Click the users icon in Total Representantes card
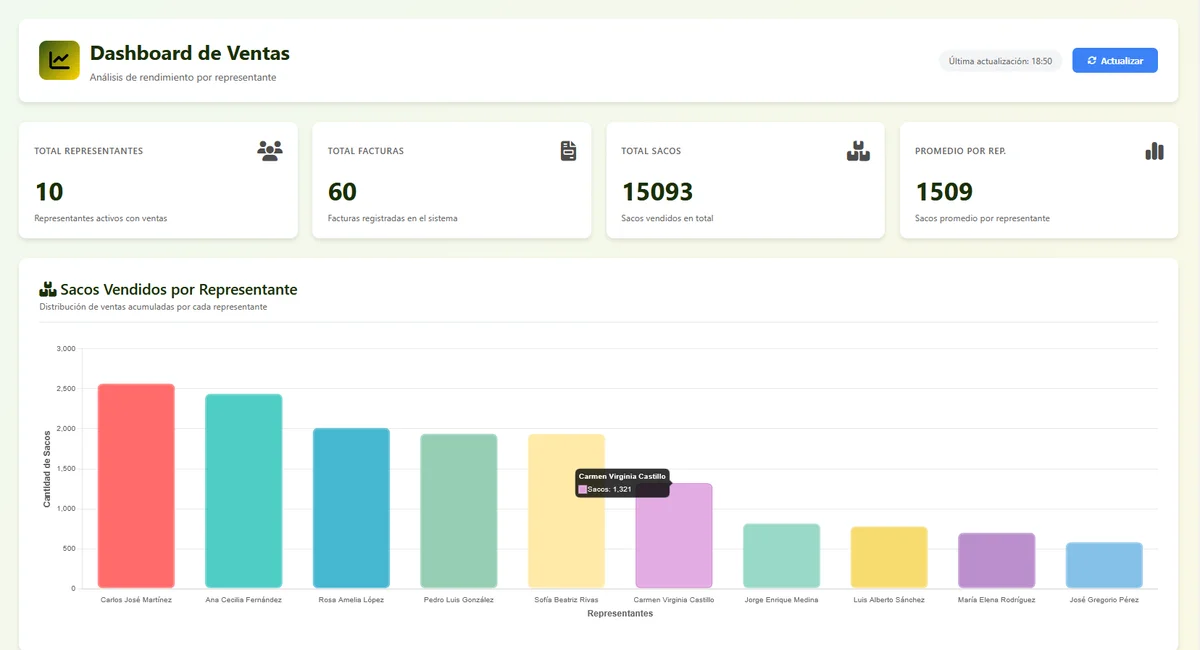 pos(270,151)
